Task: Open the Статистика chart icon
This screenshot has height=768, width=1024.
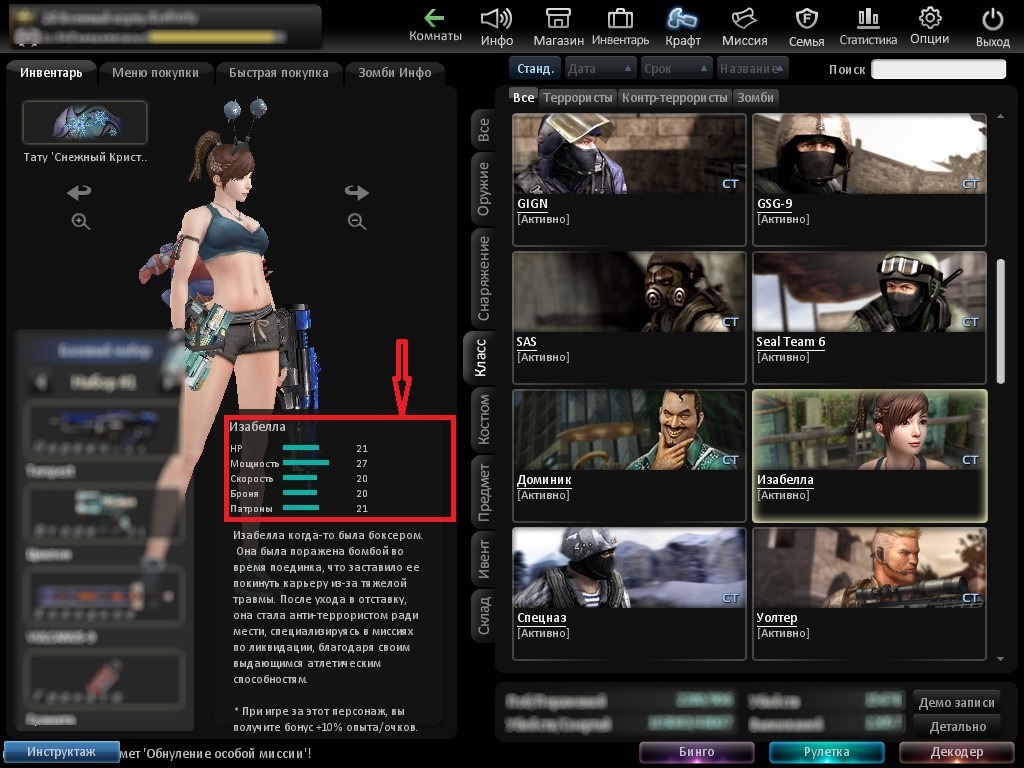Action: click(868, 26)
